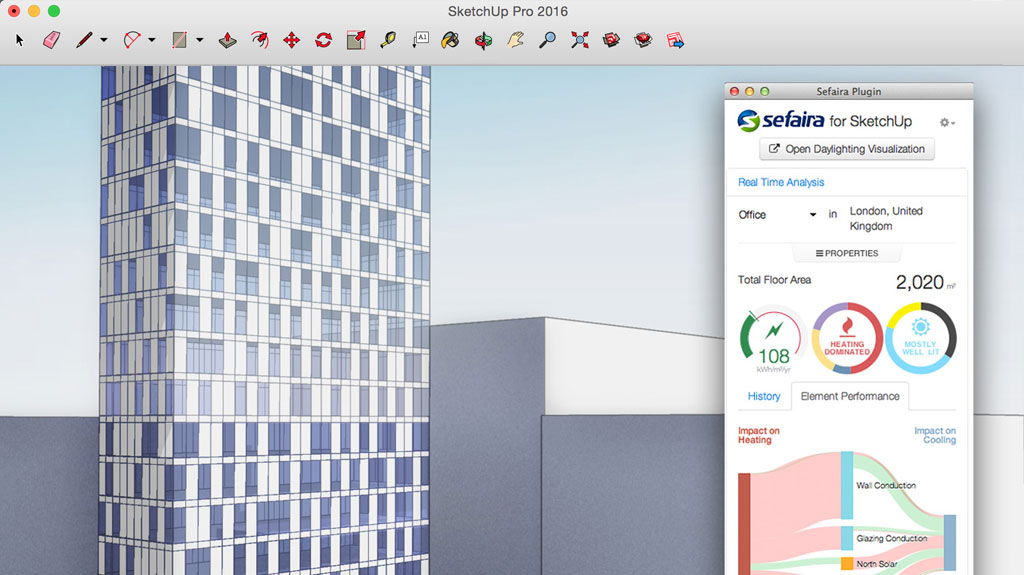The image size is (1024, 575).
Task: Select the arrow Select tool
Action: [20, 41]
